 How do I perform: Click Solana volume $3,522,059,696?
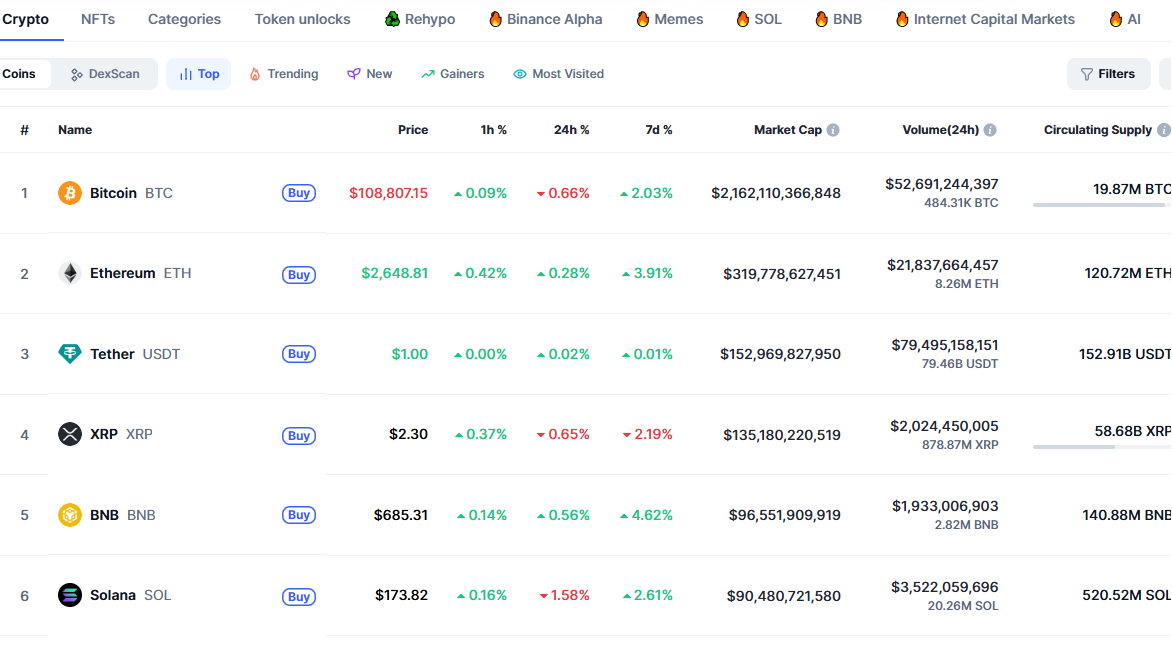(x=945, y=587)
